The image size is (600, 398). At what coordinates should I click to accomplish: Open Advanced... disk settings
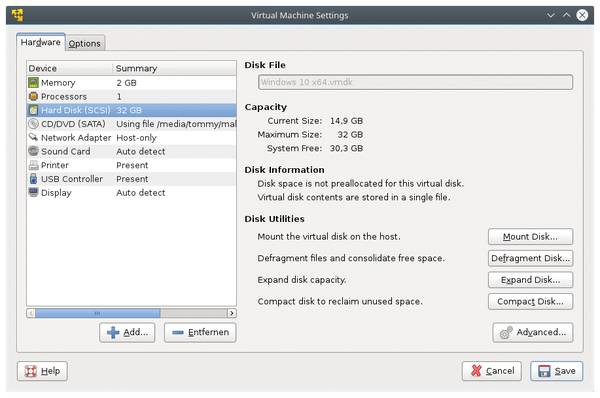[533, 332]
